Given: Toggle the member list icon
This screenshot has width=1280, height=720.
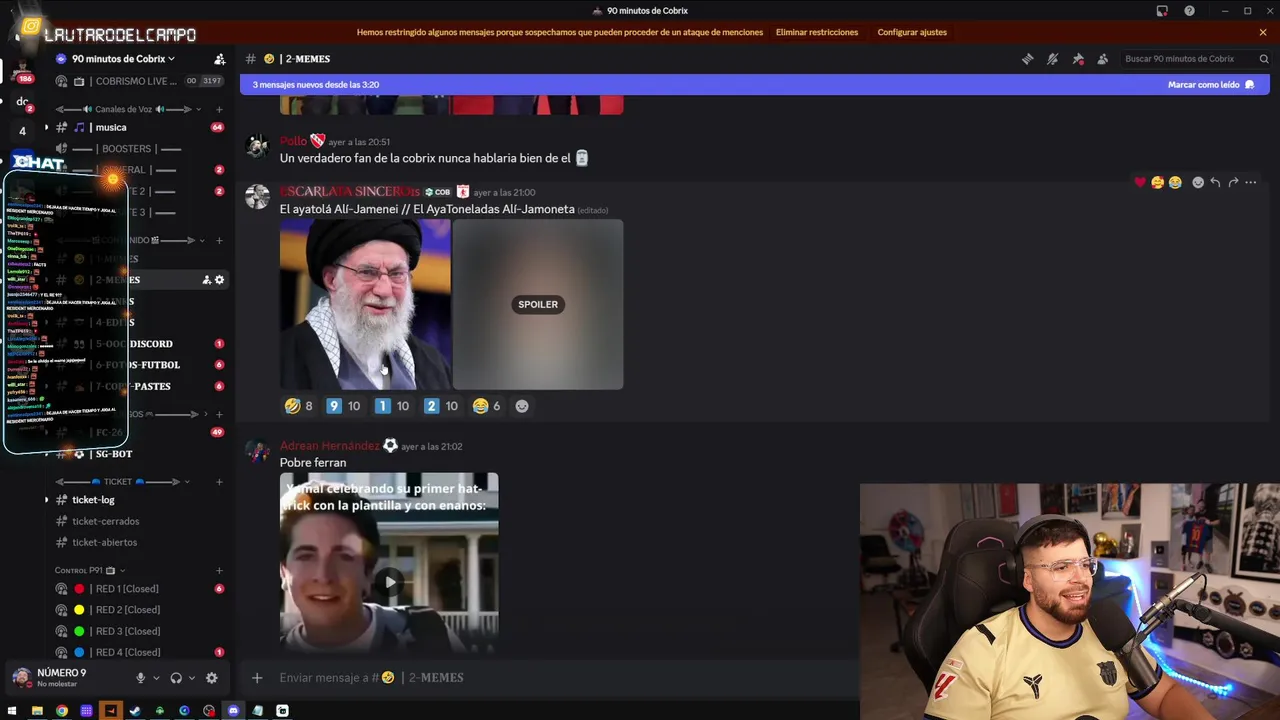Looking at the screenshot, I should pyautogui.click(x=1102, y=59).
